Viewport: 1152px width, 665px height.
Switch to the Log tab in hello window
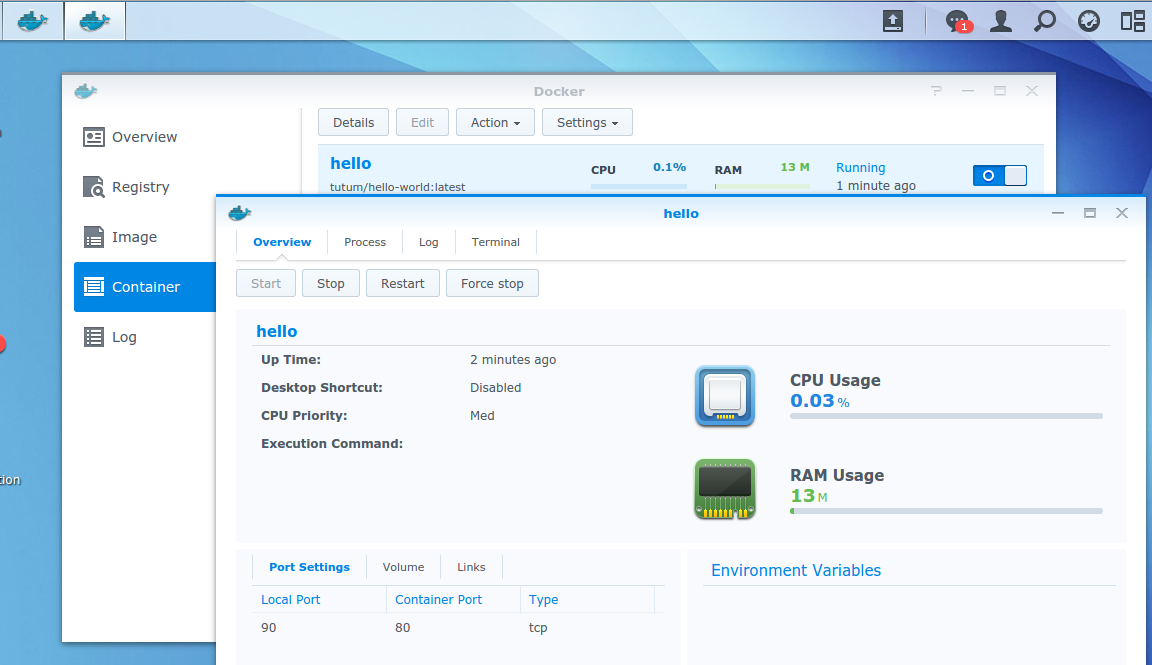pos(428,242)
